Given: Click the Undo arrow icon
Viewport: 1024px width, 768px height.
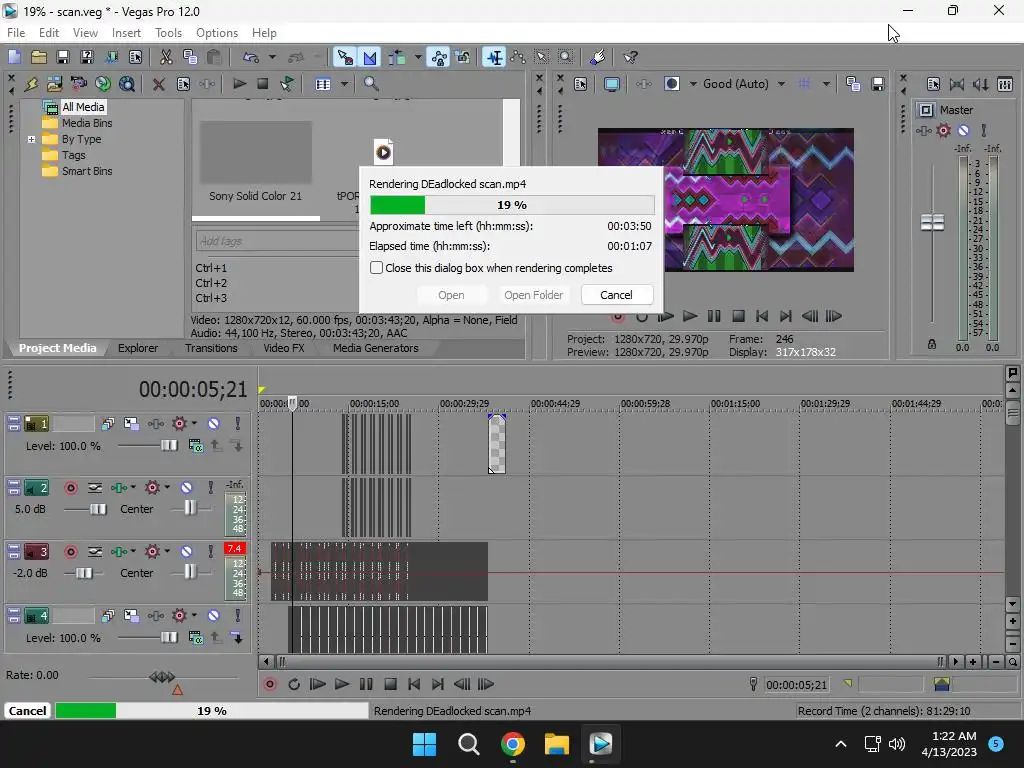Looking at the screenshot, I should 251,57.
